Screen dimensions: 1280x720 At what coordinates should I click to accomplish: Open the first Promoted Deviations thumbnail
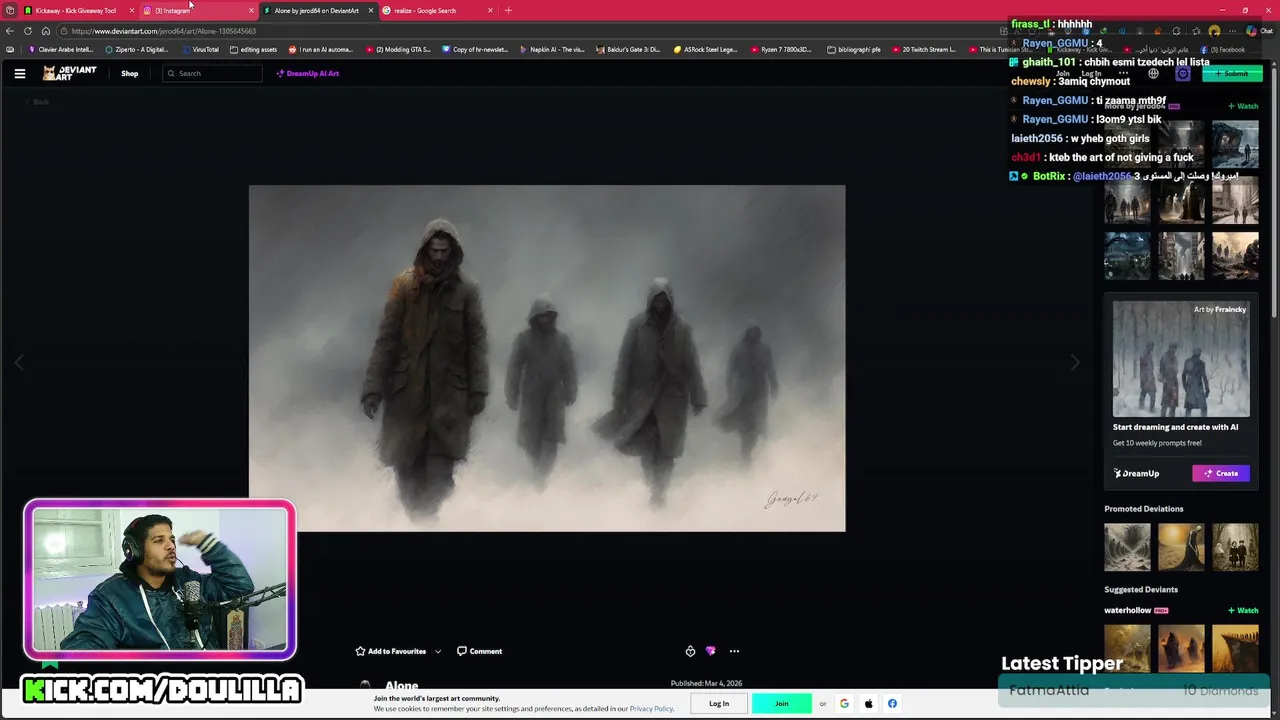point(1127,546)
